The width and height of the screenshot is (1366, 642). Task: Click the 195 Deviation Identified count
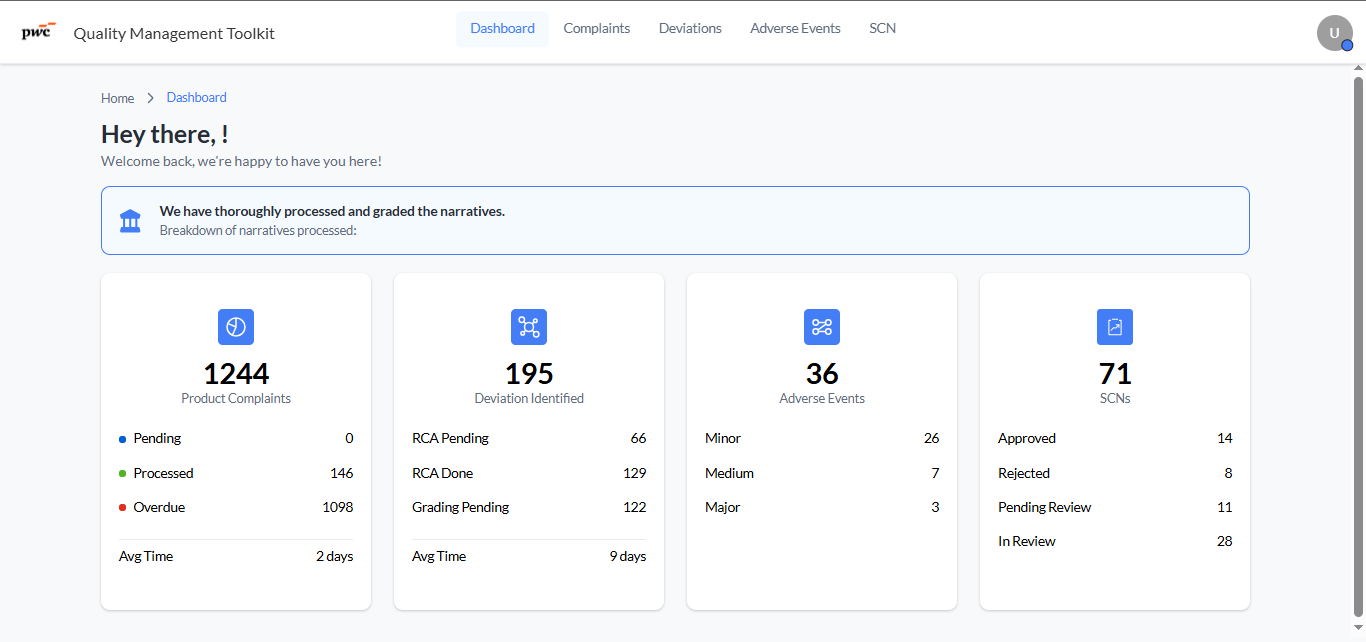[x=529, y=374]
